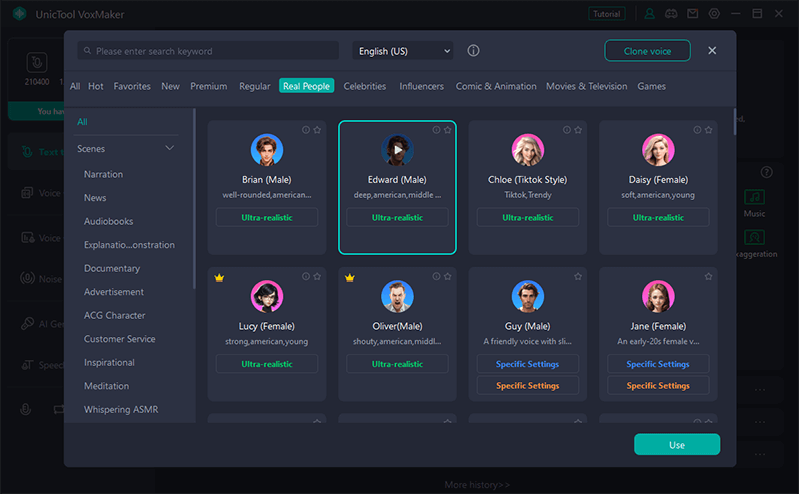Favorite the Lucy (Female) voice star
The image size is (799, 494).
coord(317,276)
